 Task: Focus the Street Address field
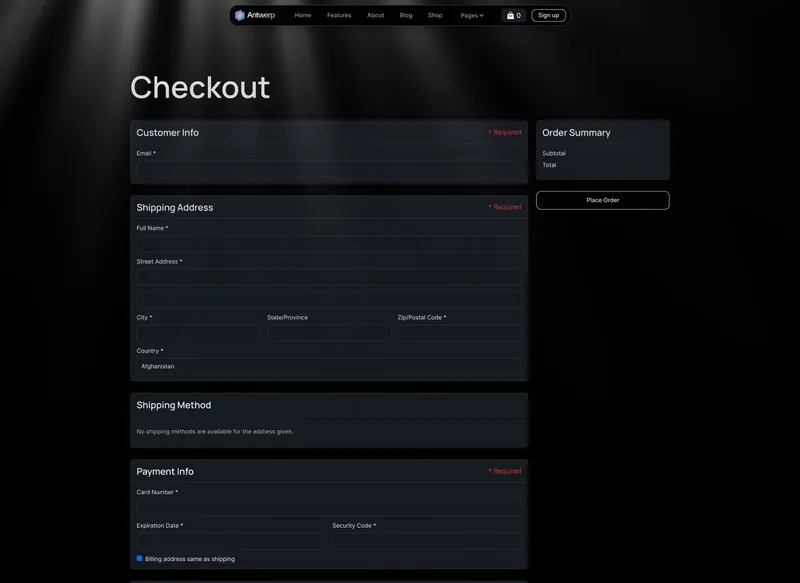(x=329, y=277)
